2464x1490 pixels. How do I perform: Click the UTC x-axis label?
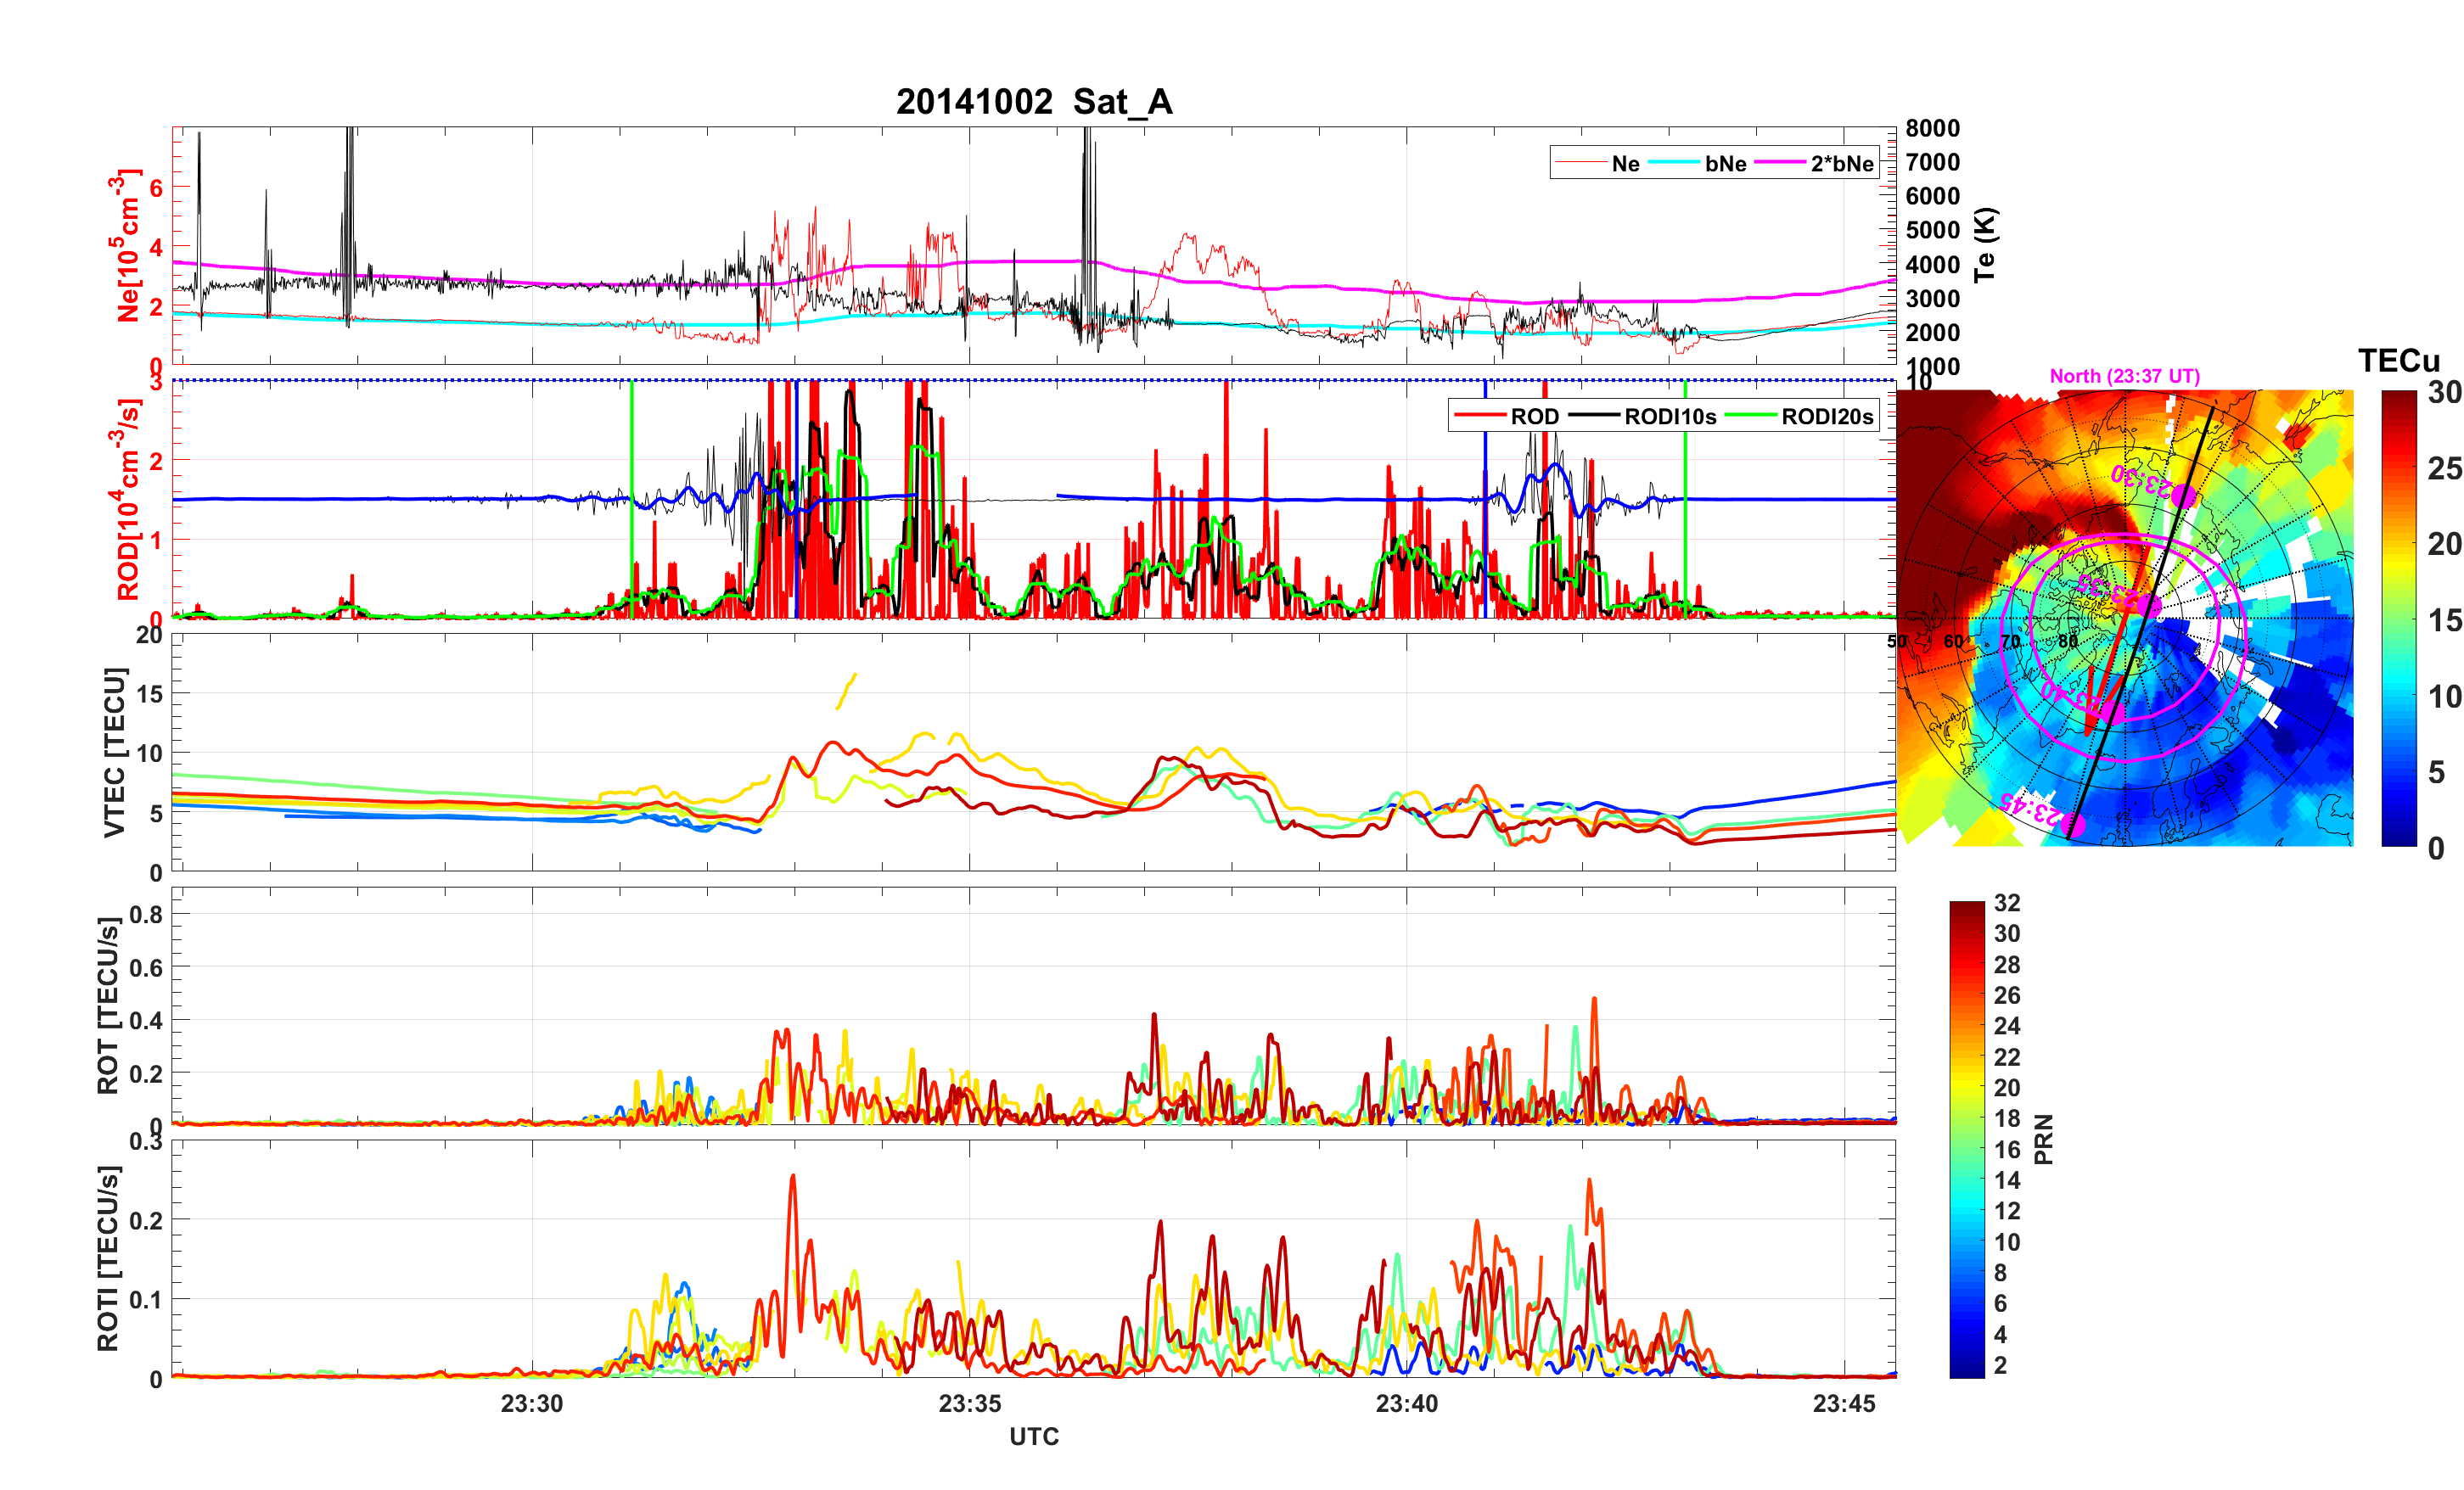click(1033, 1437)
